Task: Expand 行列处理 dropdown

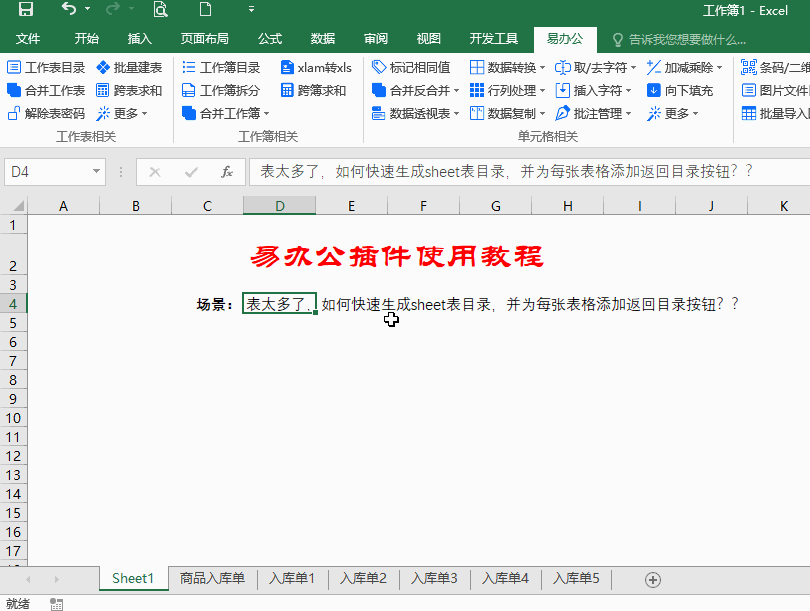Action: [542, 90]
